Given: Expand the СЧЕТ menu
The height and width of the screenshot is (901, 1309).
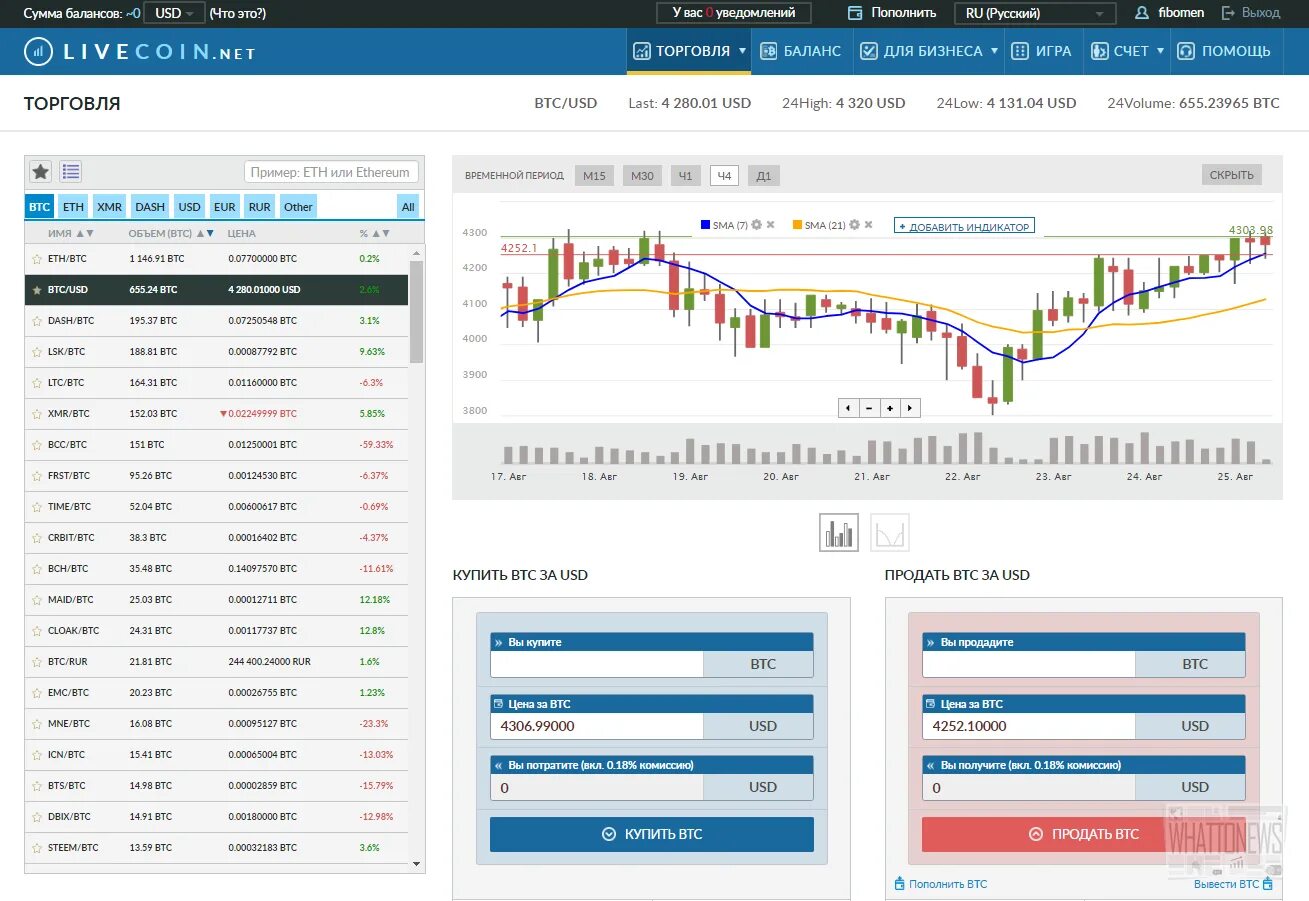Looking at the screenshot, I should click(1127, 51).
